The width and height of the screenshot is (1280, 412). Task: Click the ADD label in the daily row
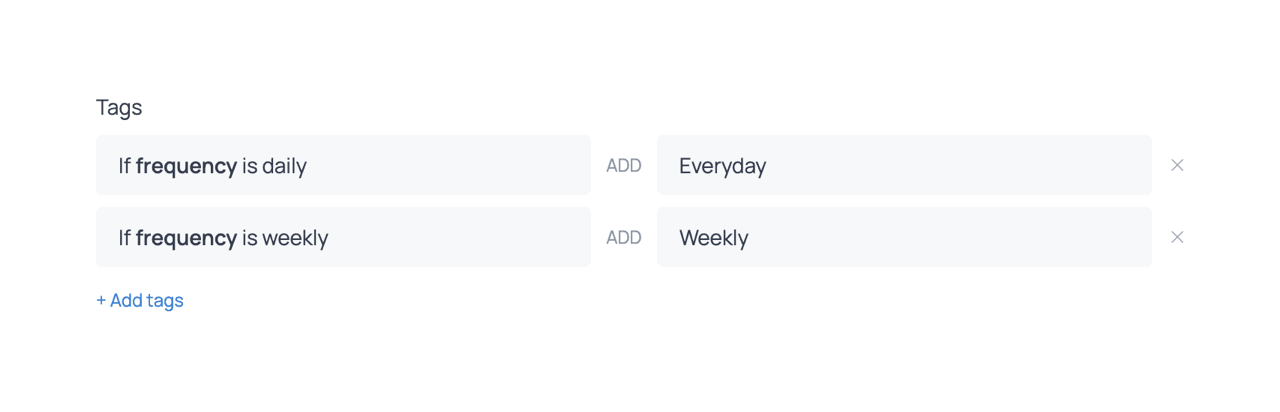624,166
